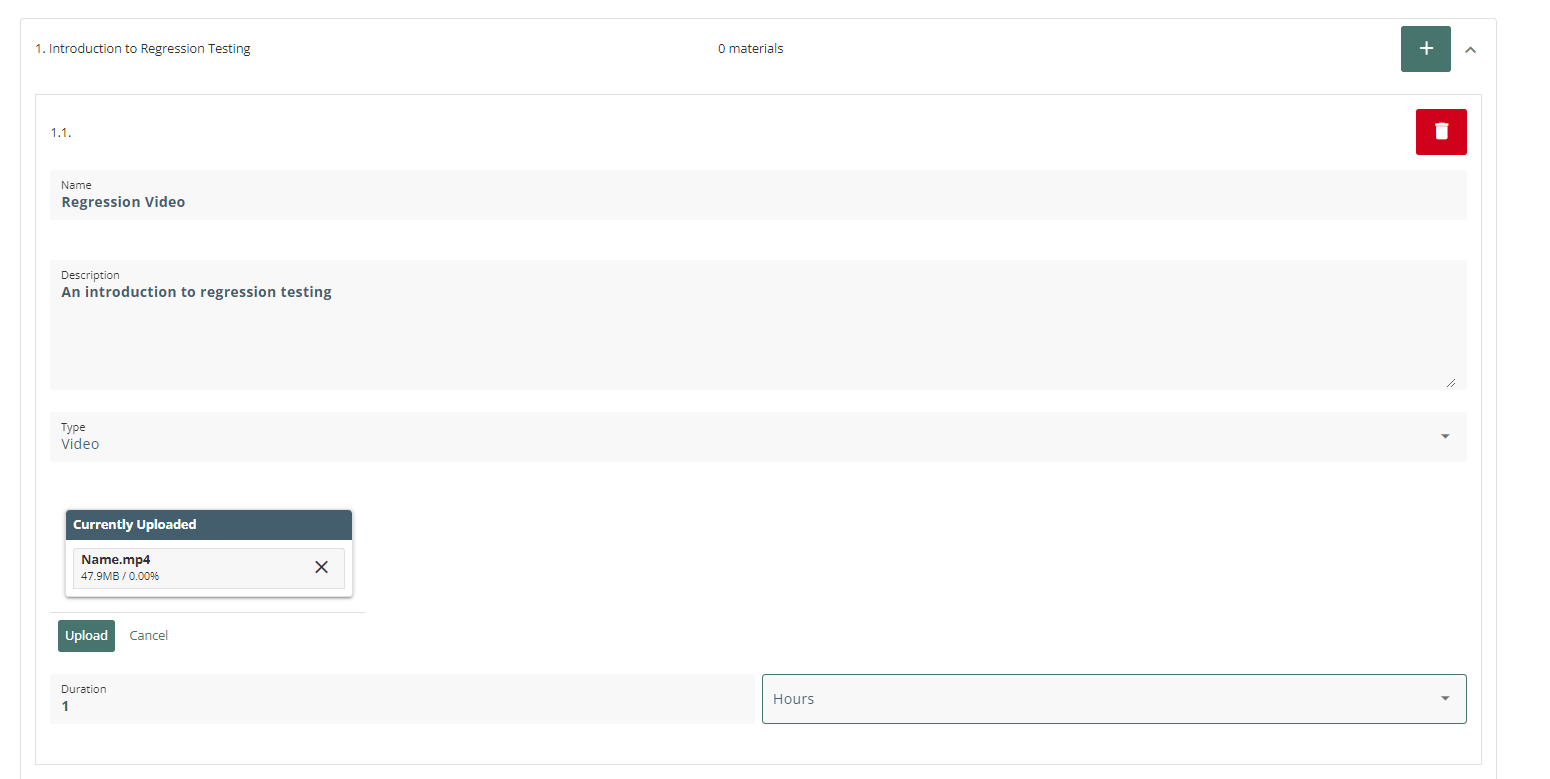
Task: Click the 1.1. material number label
Action: pyautogui.click(x=61, y=133)
